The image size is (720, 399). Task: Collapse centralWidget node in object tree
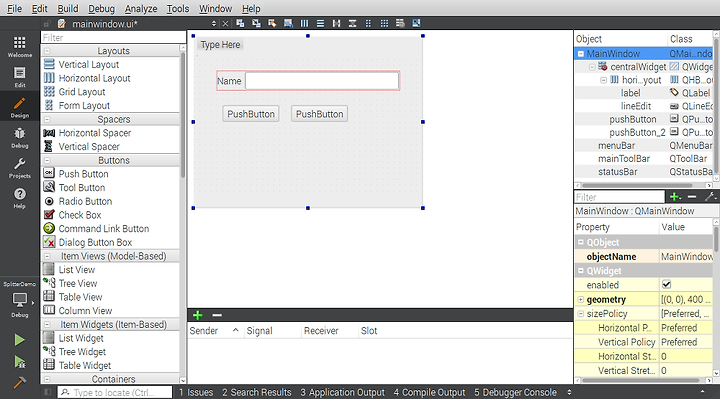click(x=592, y=67)
